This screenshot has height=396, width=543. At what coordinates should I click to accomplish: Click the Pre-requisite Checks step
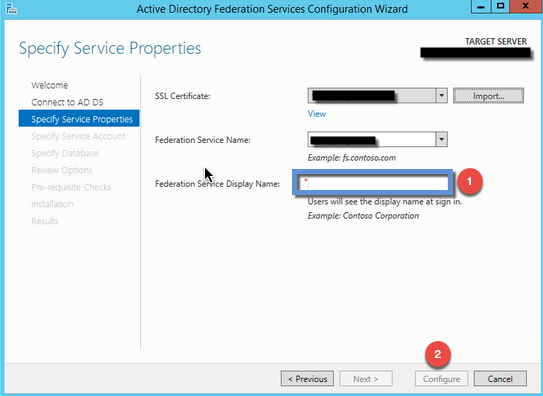71,187
